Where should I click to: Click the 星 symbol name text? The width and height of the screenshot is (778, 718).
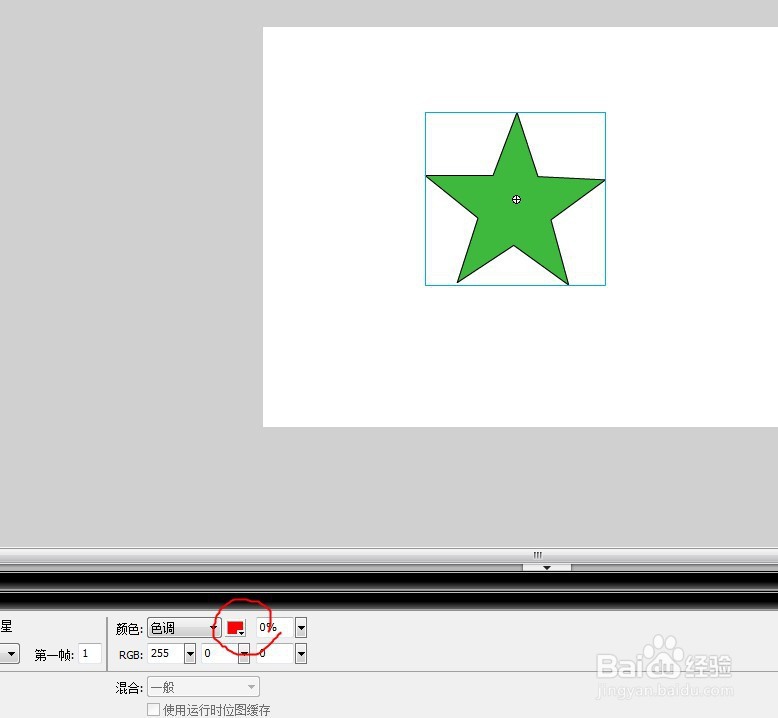pyautogui.click(x=6, y=626)
